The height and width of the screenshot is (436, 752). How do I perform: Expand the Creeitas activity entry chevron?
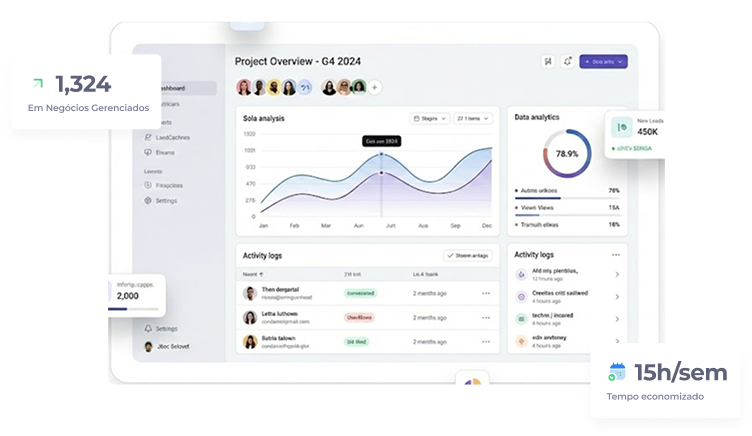617,297
